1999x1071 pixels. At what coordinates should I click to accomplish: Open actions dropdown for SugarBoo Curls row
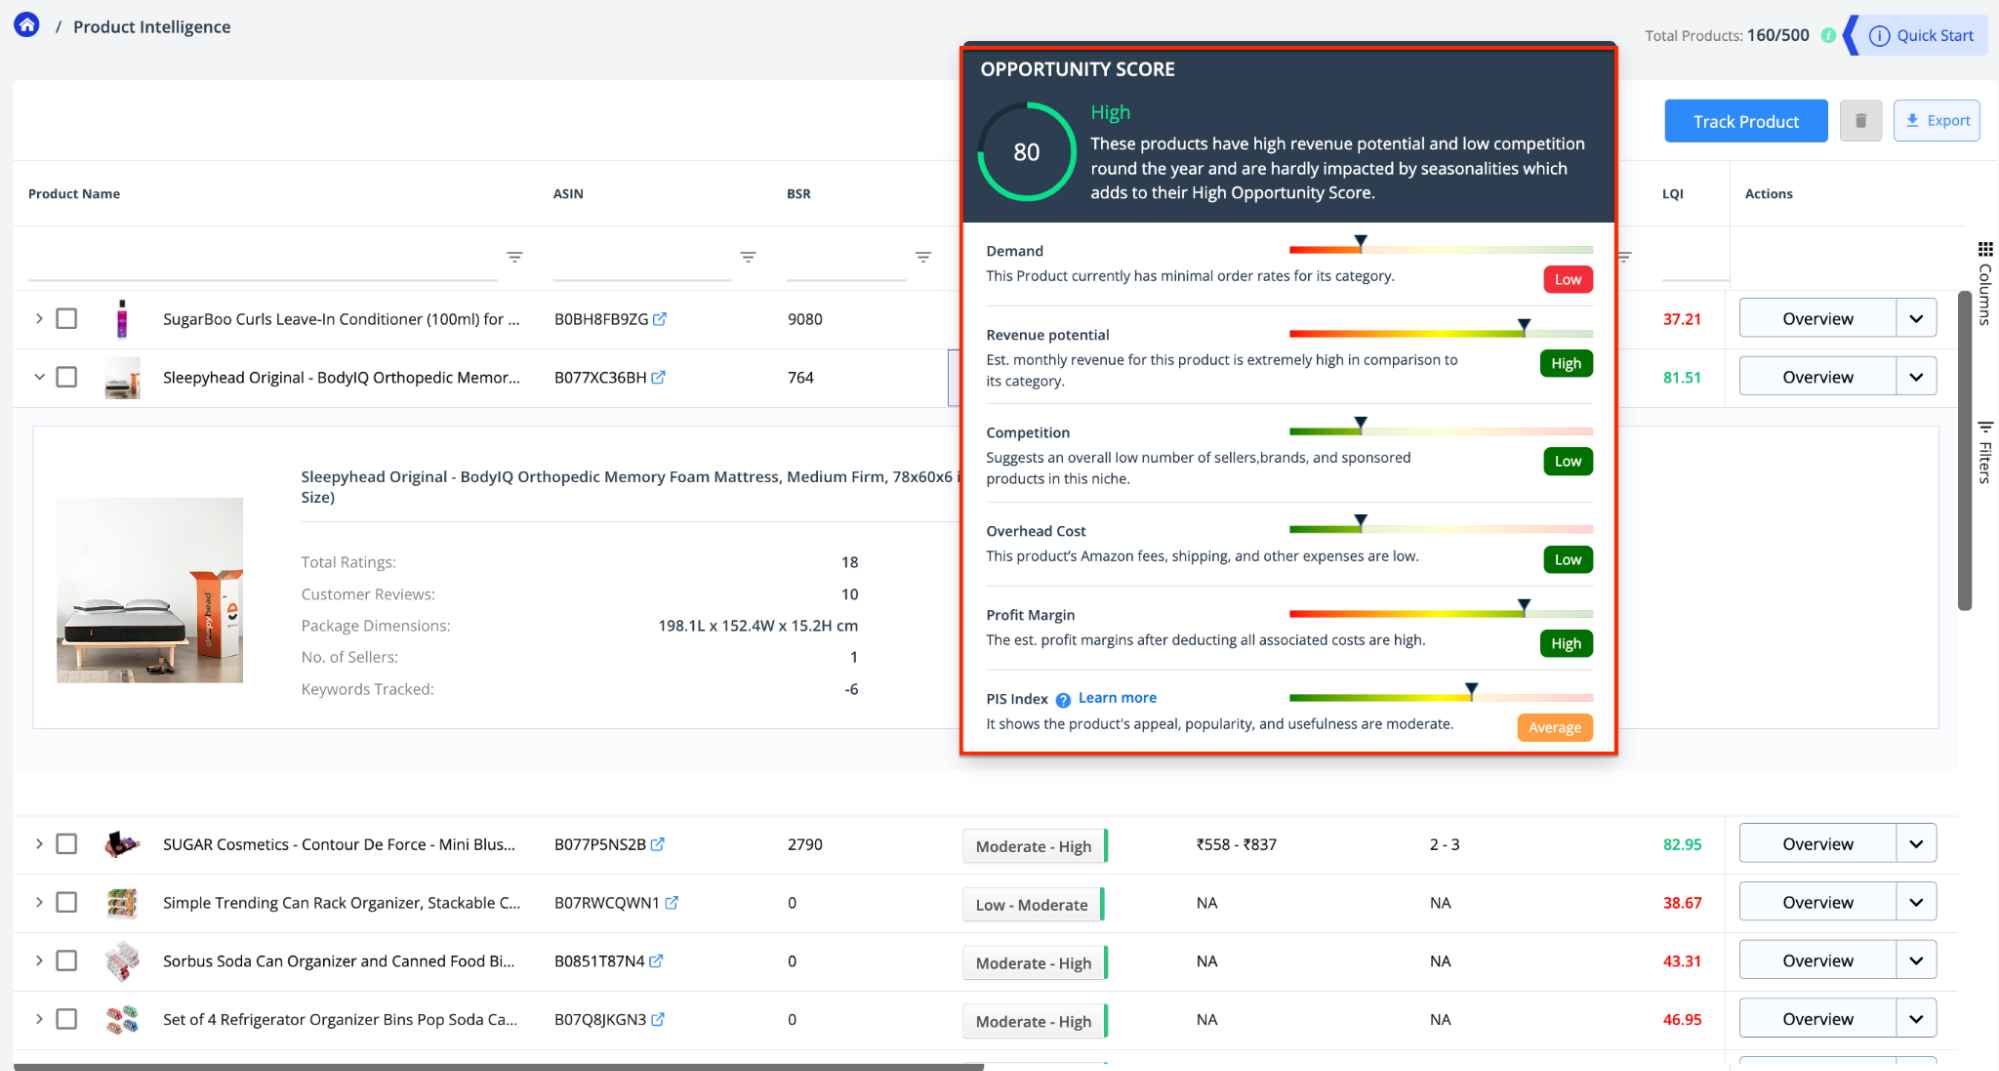point(1916,319)
